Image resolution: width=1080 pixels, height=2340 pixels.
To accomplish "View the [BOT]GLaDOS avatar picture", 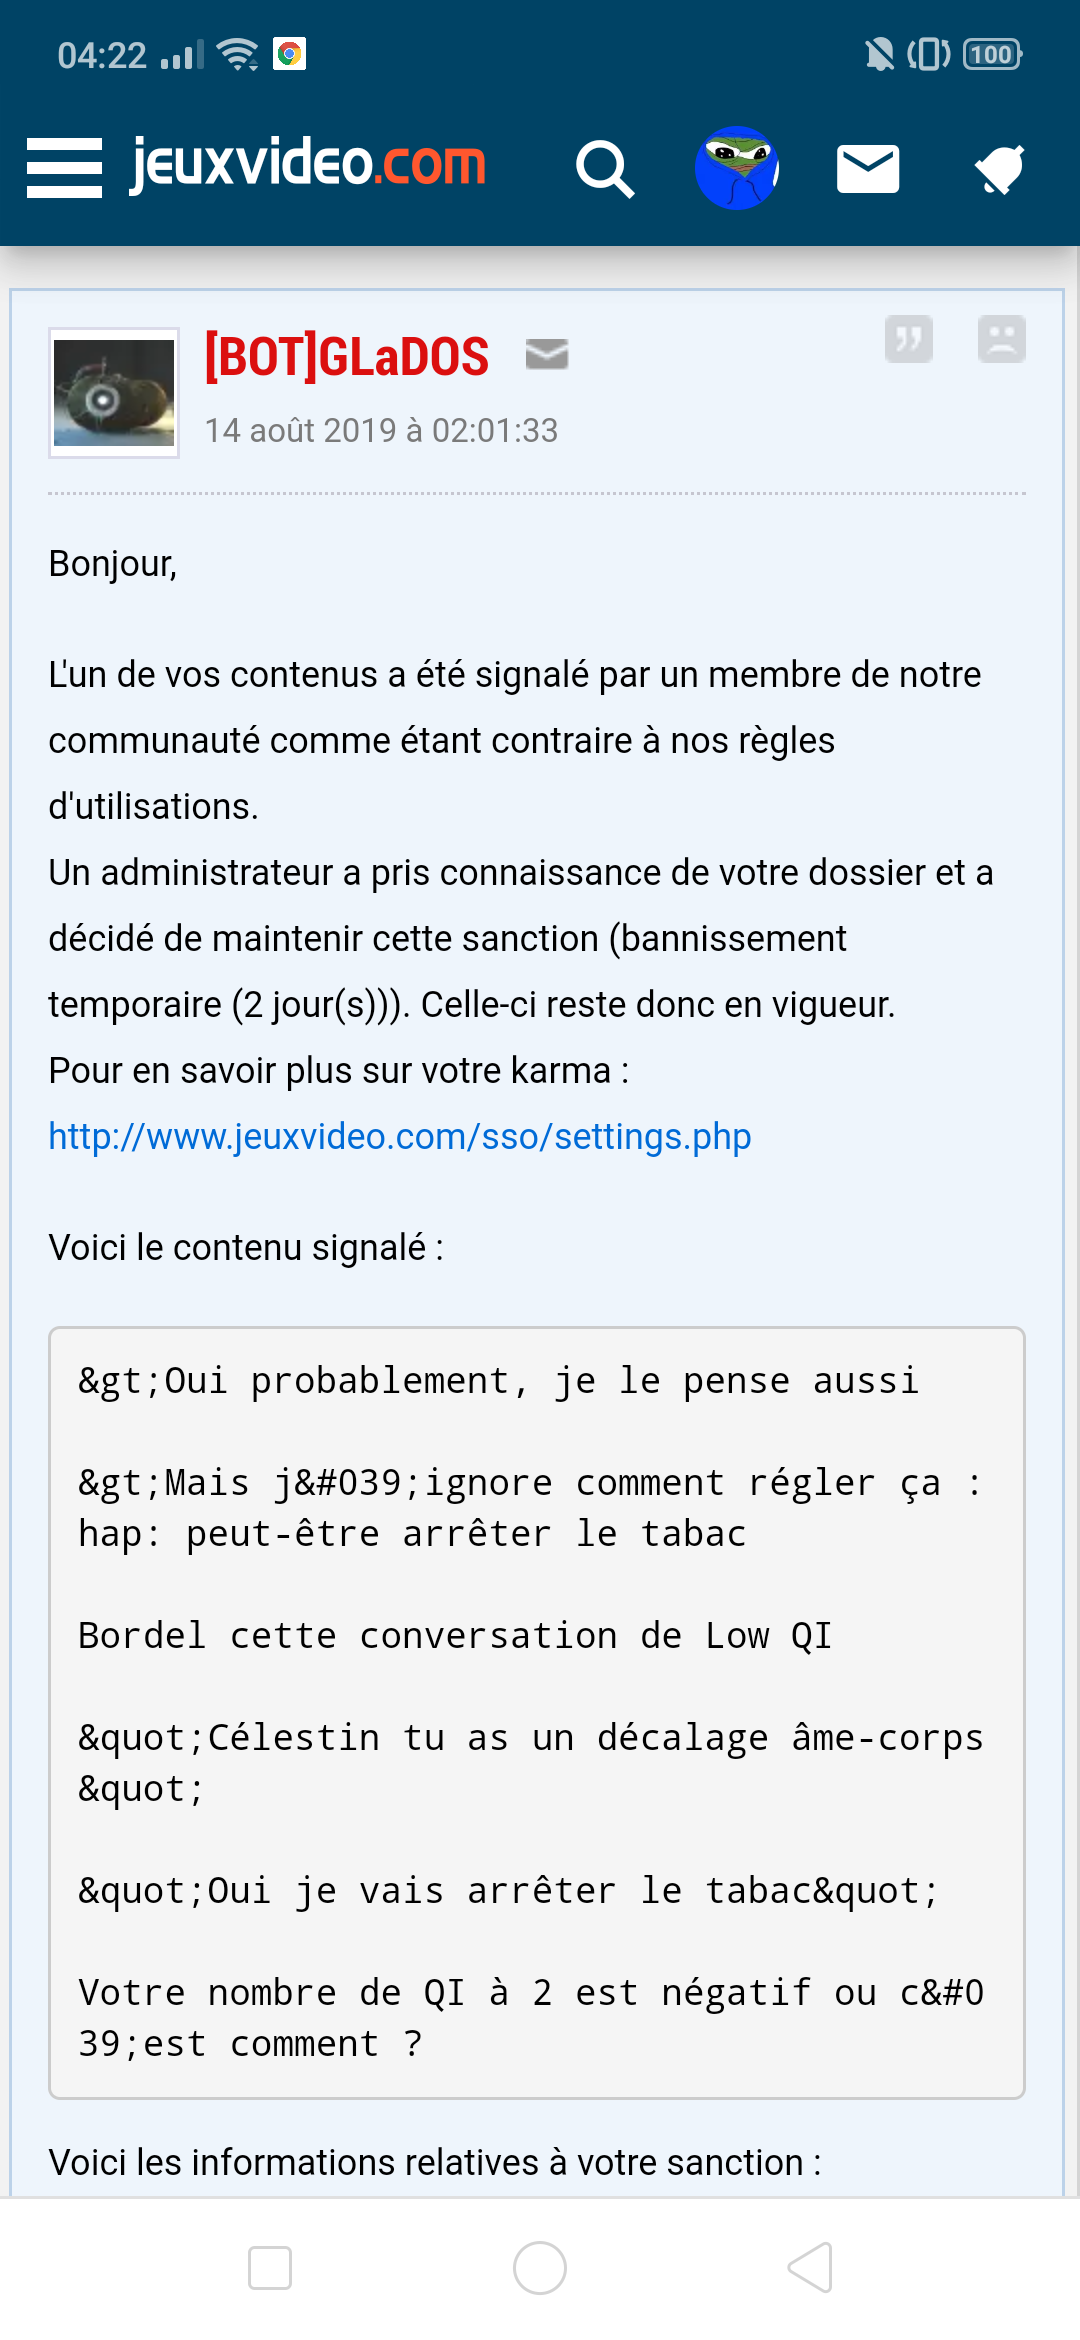I will [114, 393].
